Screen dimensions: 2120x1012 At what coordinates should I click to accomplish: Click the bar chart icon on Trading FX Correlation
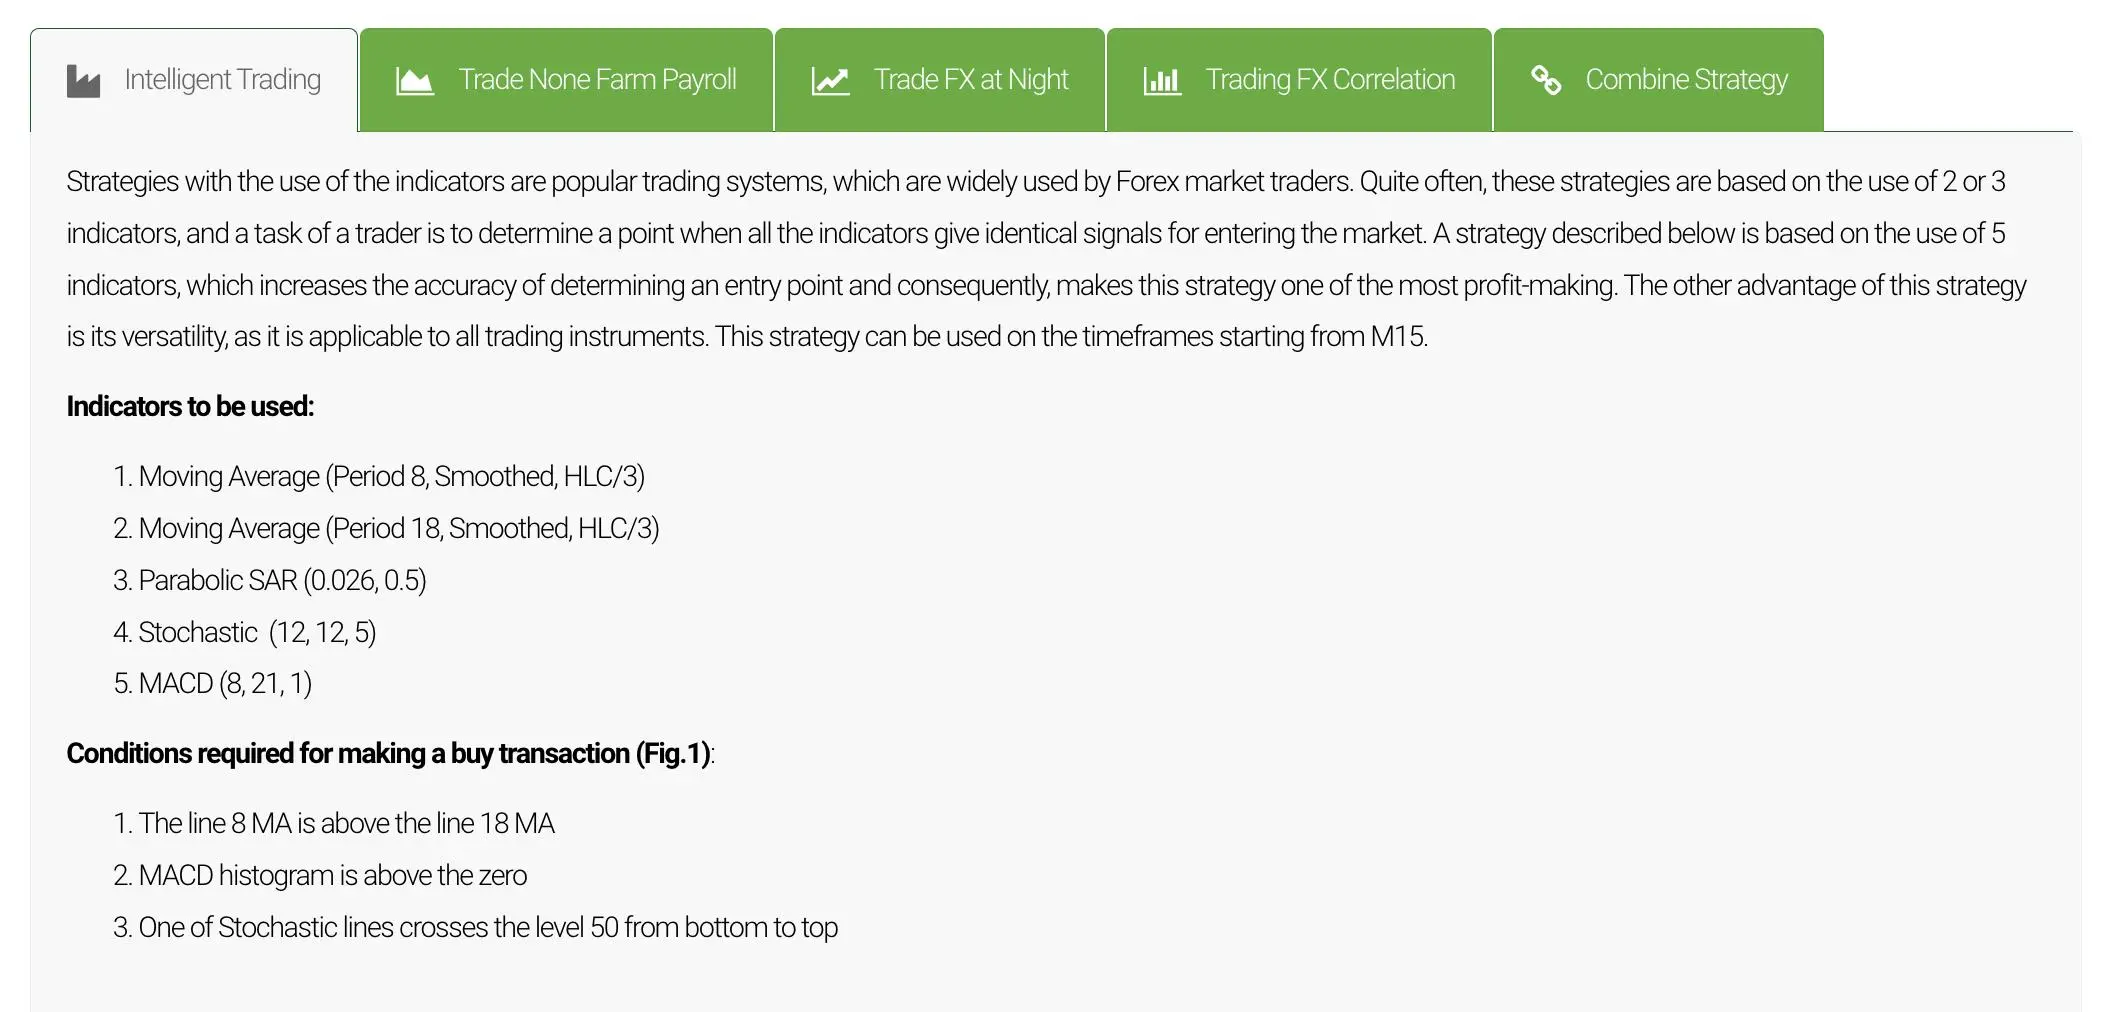coord(1162,81)
